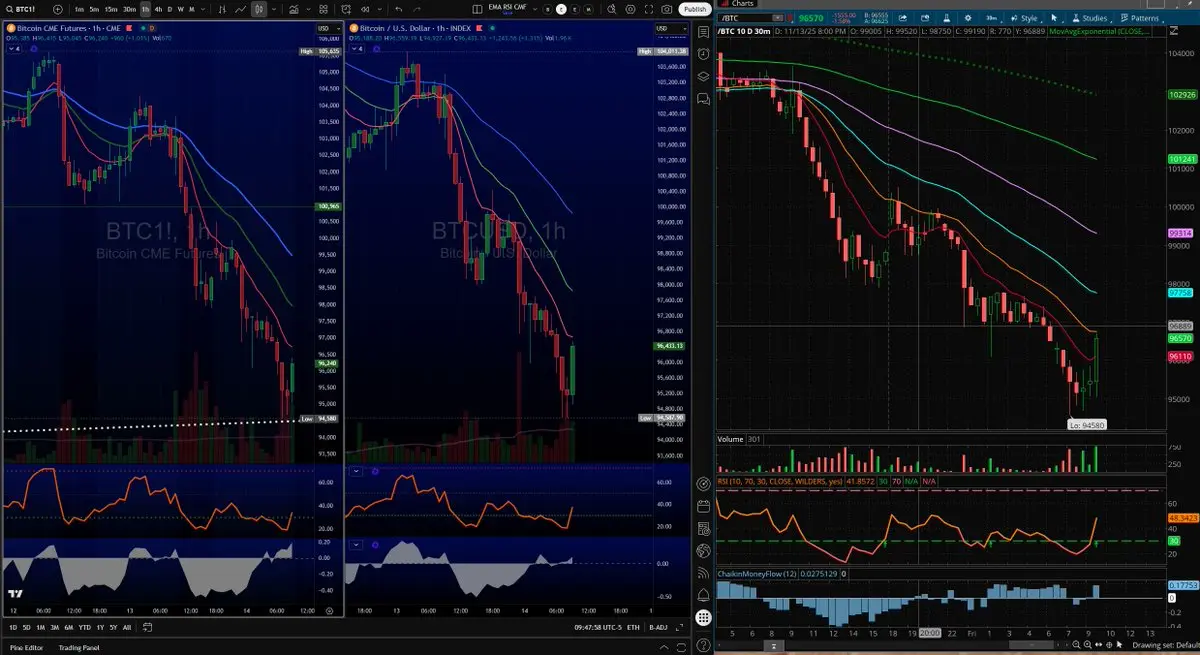Viewport: 1200px width, 655px height.
Task: Expand the chart style dropdown arrow
Action: [274, 9]
